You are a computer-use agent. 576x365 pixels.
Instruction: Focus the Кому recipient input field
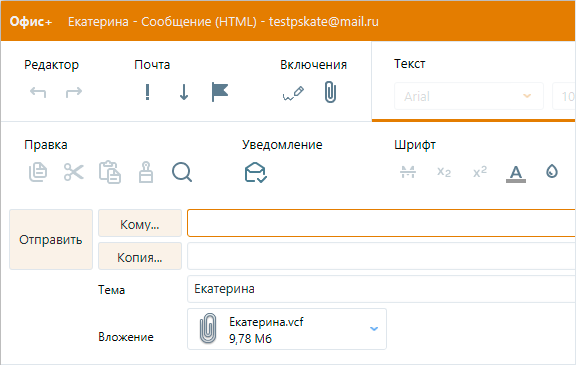click(381, 223)
